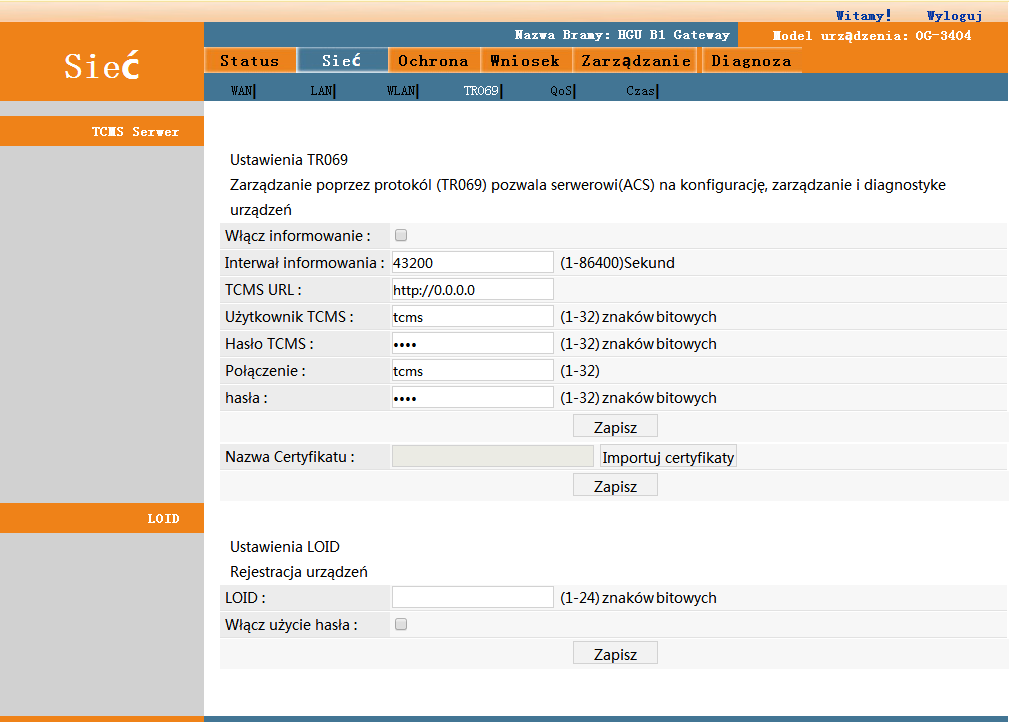Go to the Zarządzanie tab
The width and height of the screenshot is (1009, 722).
[x=637, y=61]
